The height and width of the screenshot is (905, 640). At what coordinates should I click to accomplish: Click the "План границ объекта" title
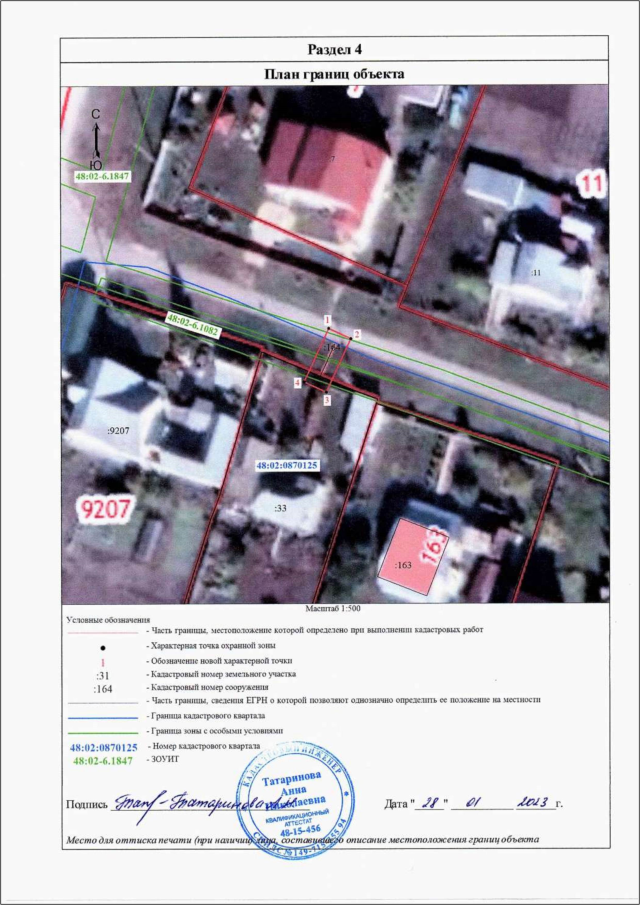pos(333,74)
